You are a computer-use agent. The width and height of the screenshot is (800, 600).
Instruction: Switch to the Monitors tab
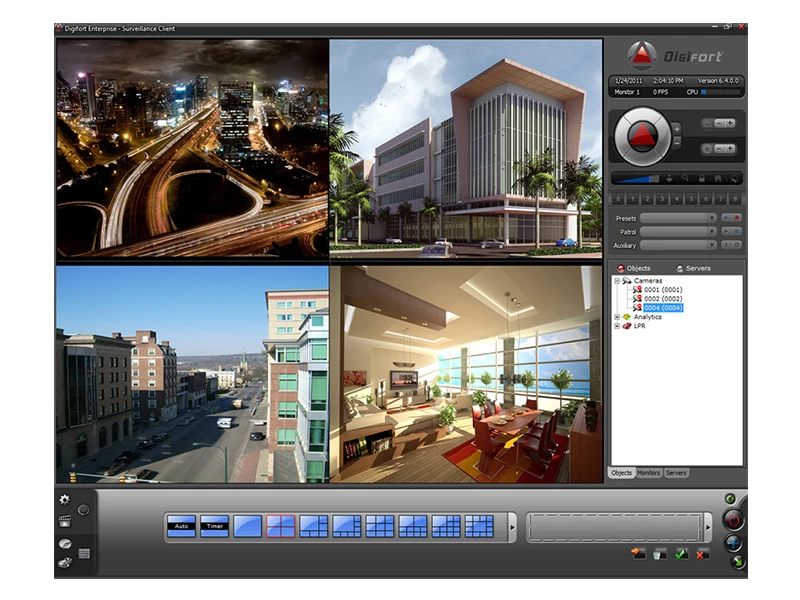click(649, 472)
